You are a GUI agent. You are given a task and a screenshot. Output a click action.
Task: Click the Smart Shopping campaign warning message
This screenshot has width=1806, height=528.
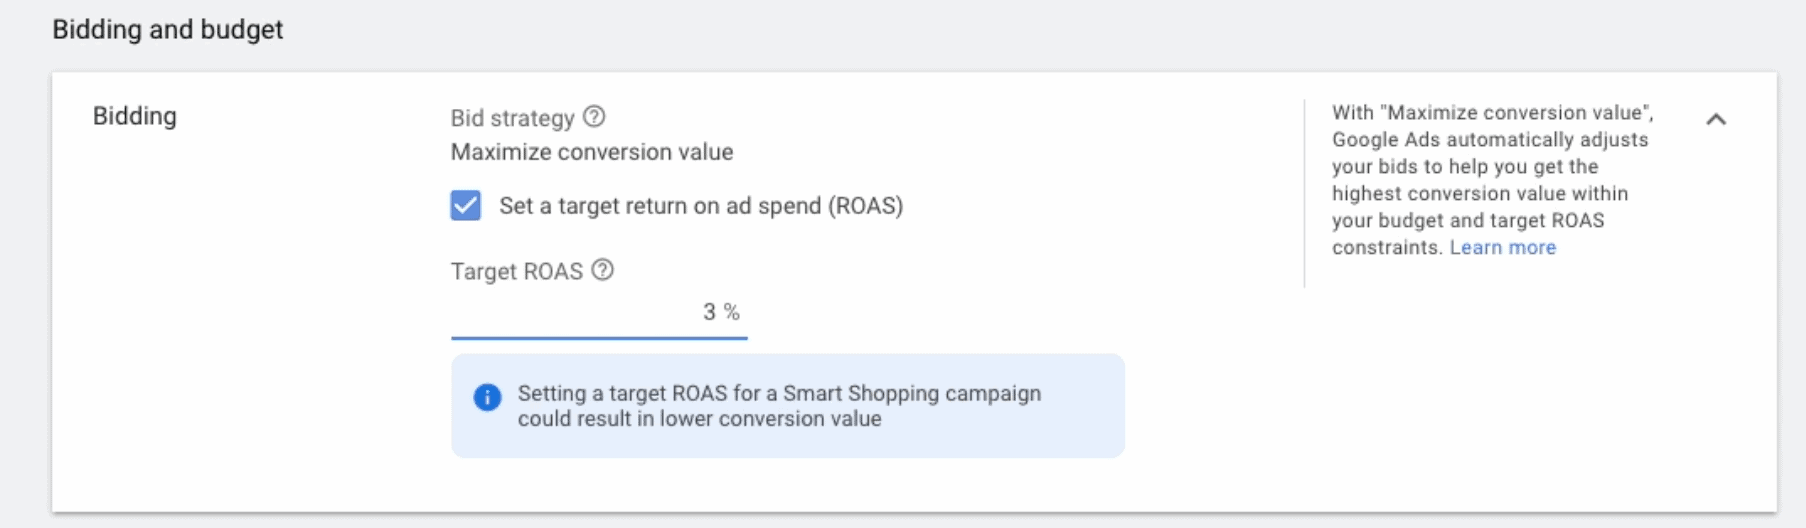pos(779,406)
